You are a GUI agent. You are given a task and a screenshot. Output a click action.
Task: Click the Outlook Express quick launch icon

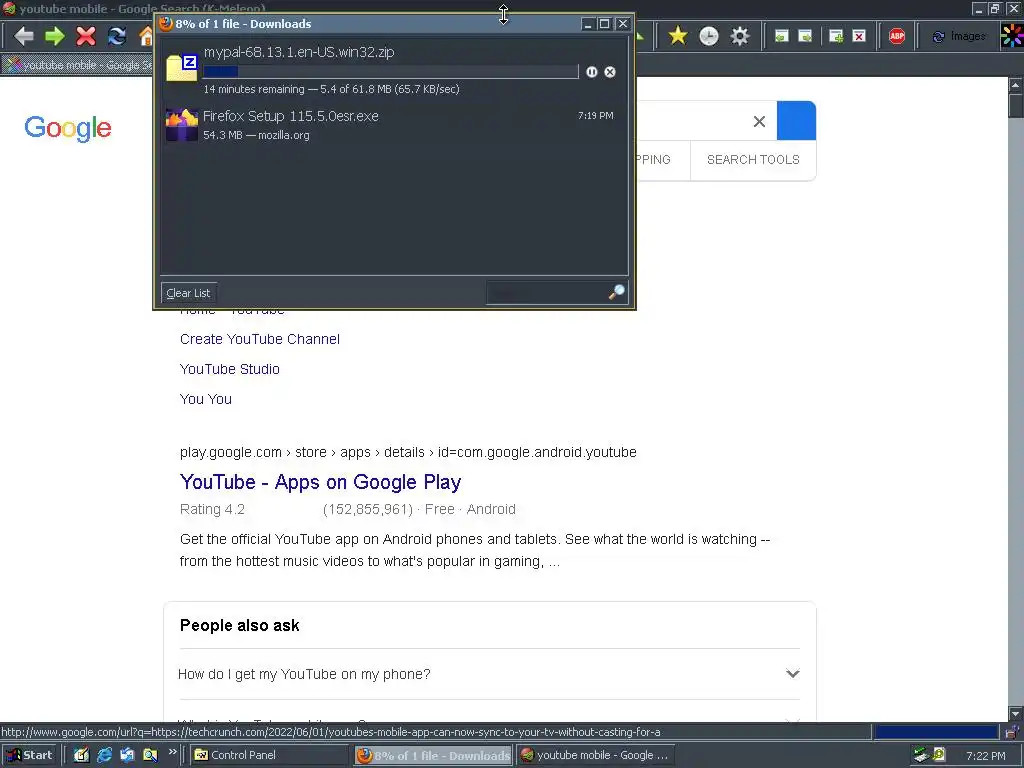click(127, 756)
